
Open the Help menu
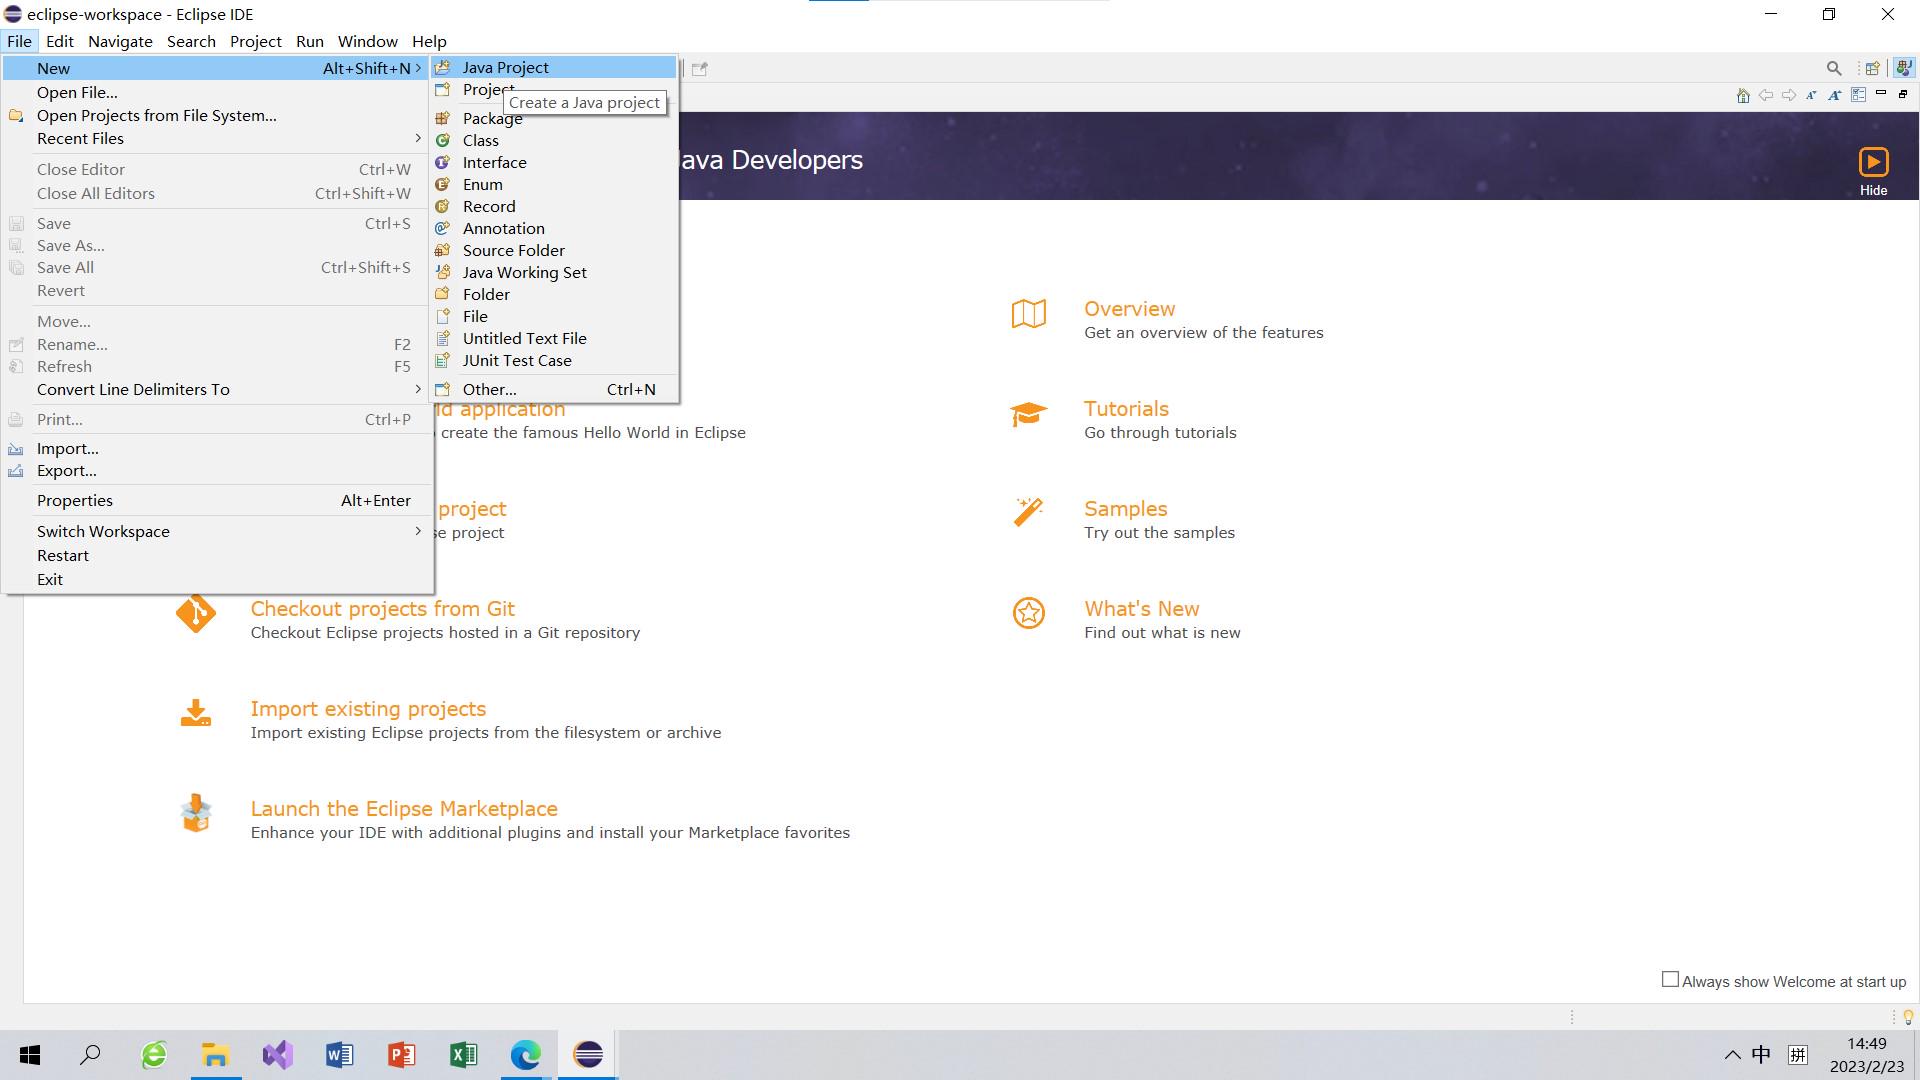pos(429,41)
